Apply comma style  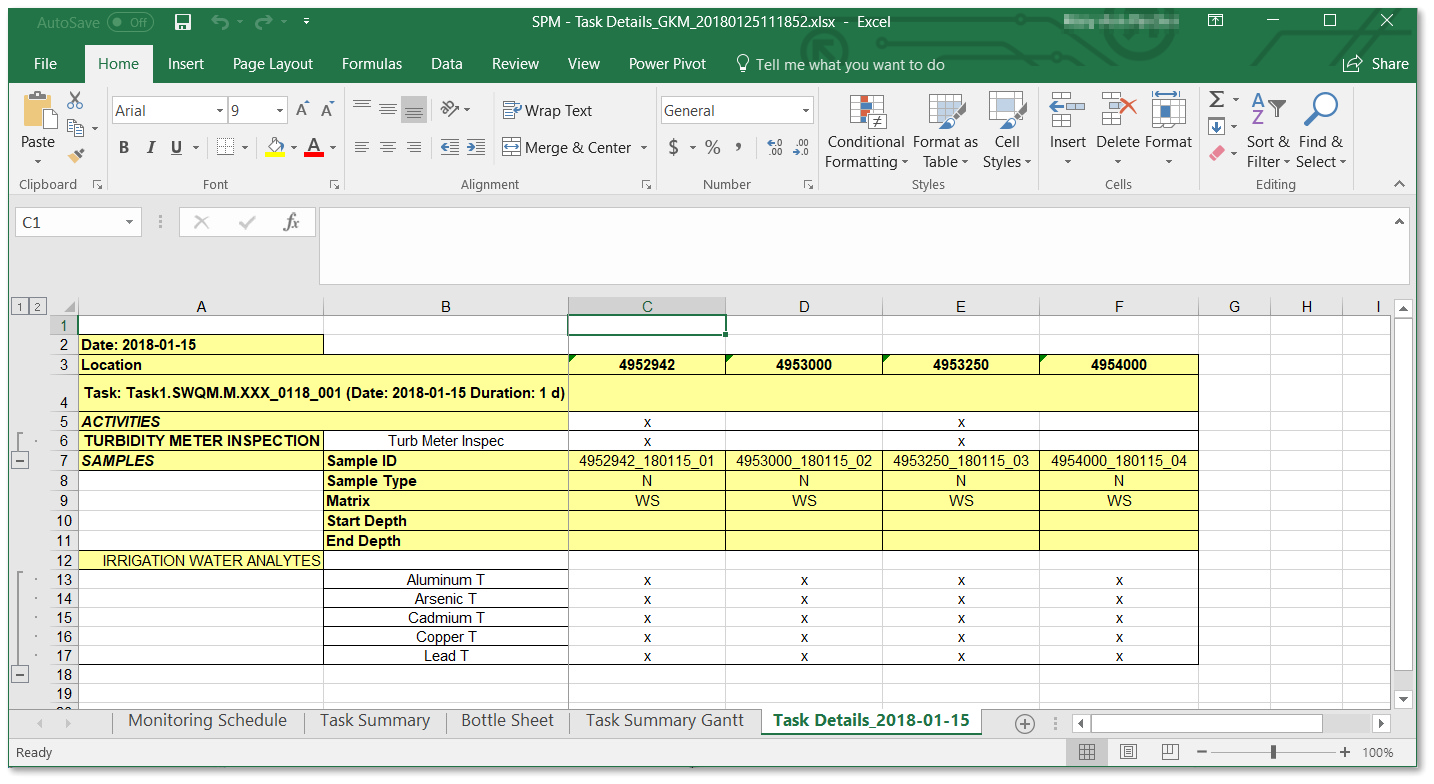[x=739, y=148]
